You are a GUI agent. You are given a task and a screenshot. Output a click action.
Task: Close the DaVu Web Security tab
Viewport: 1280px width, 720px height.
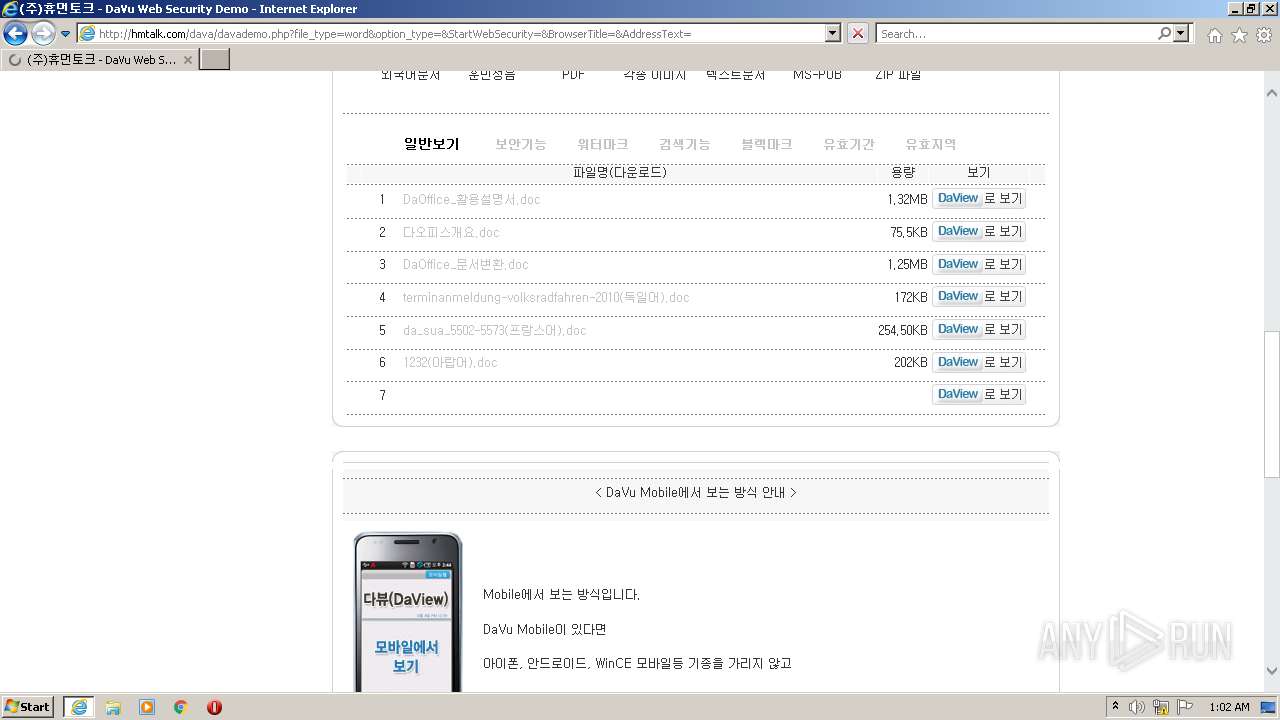[188, 60]
